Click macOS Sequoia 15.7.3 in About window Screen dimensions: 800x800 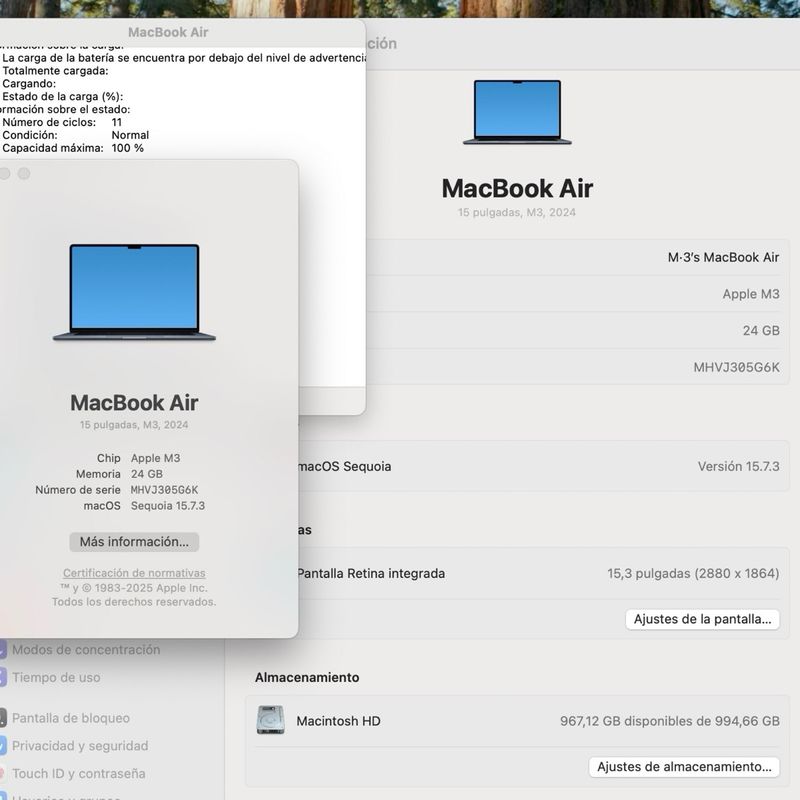click(144, 506)
